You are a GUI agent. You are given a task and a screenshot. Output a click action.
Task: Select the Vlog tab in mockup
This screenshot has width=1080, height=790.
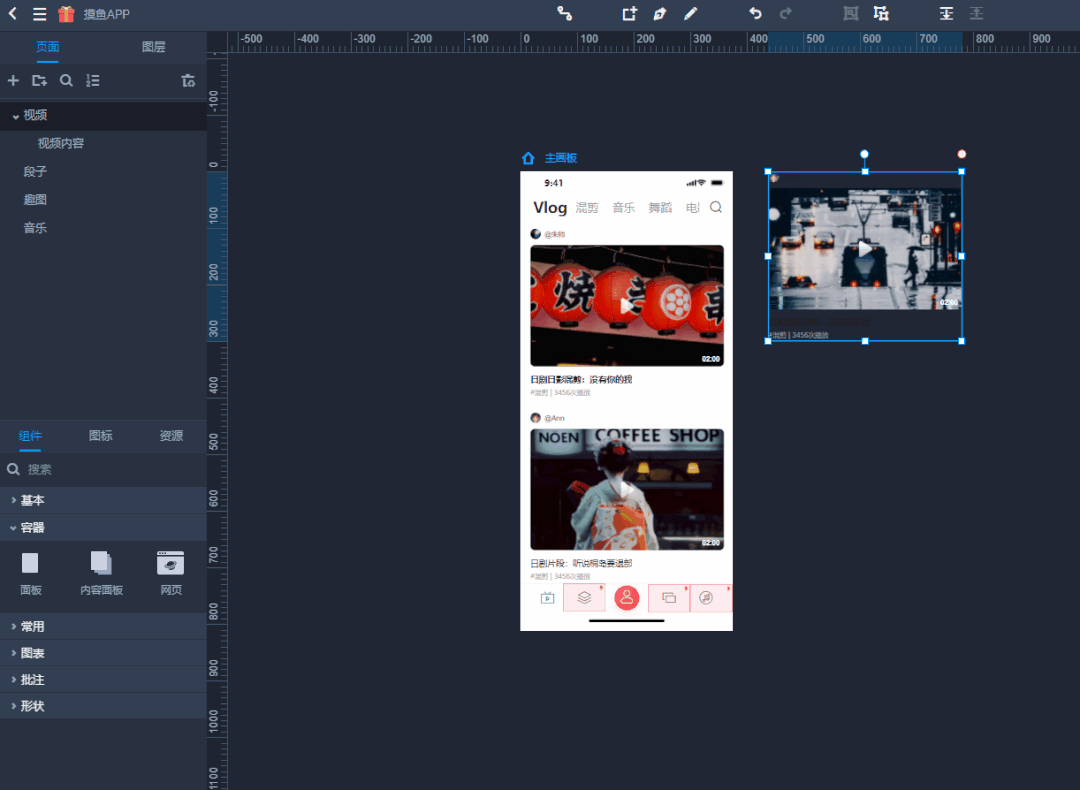pyautogui.click(x=550, y=207)
